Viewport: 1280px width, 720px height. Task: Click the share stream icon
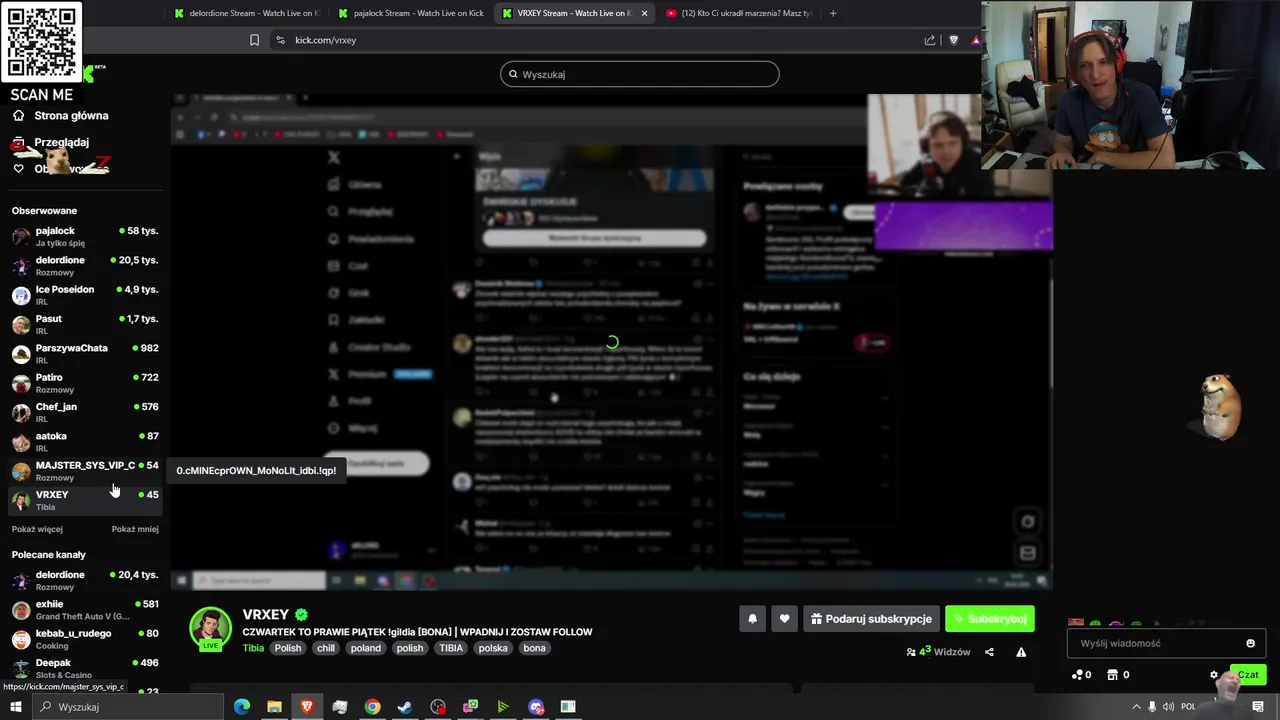(x=989, y=652)
